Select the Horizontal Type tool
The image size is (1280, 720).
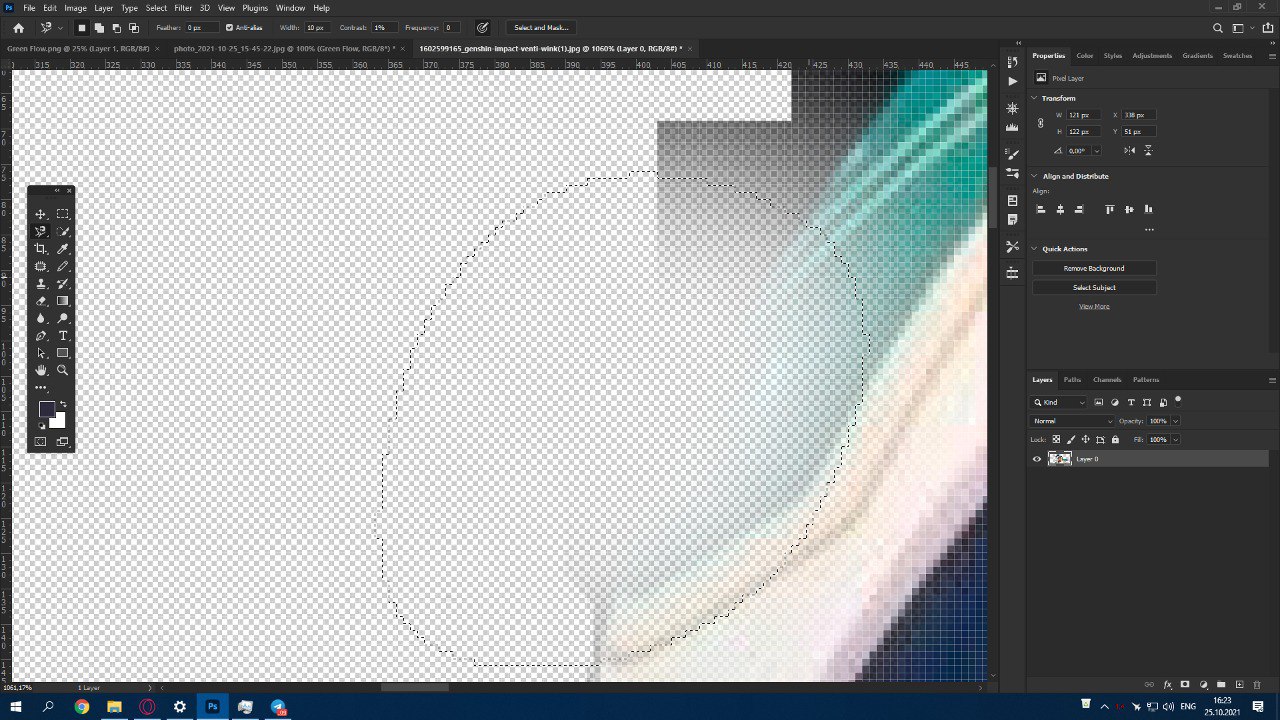pos(63,336)
